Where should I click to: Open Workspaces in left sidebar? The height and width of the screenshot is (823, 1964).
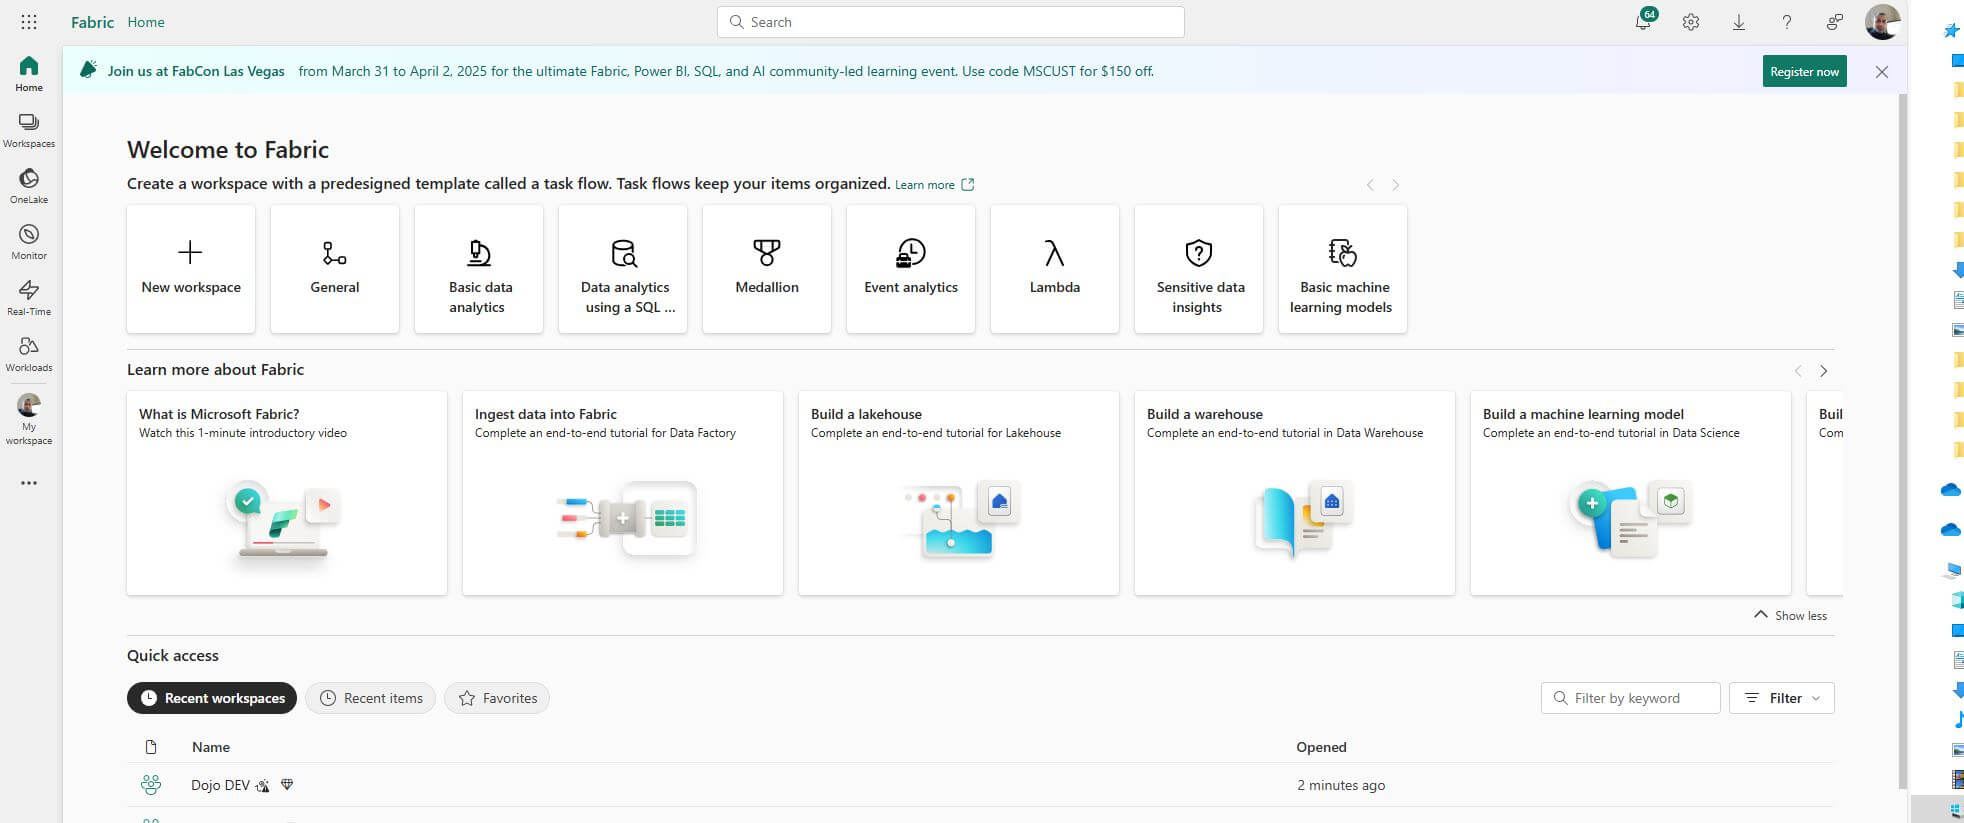point(29,130)
